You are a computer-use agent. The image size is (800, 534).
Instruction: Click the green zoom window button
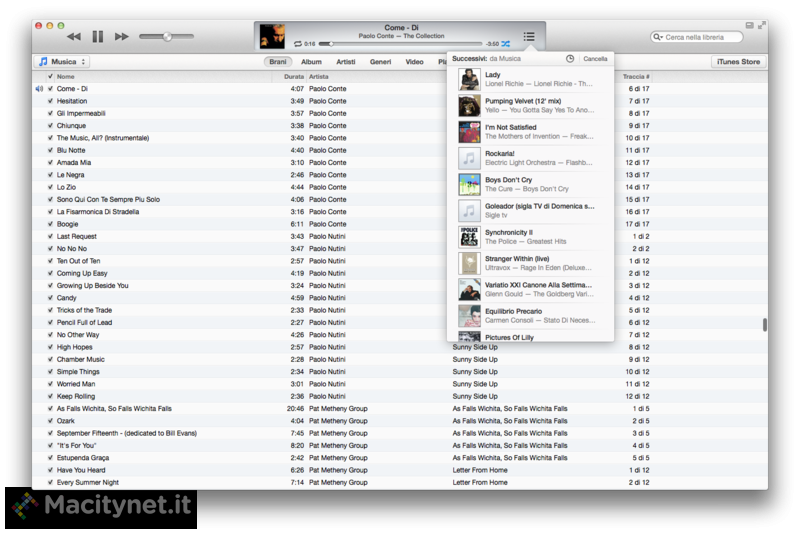tap(61, 26)
